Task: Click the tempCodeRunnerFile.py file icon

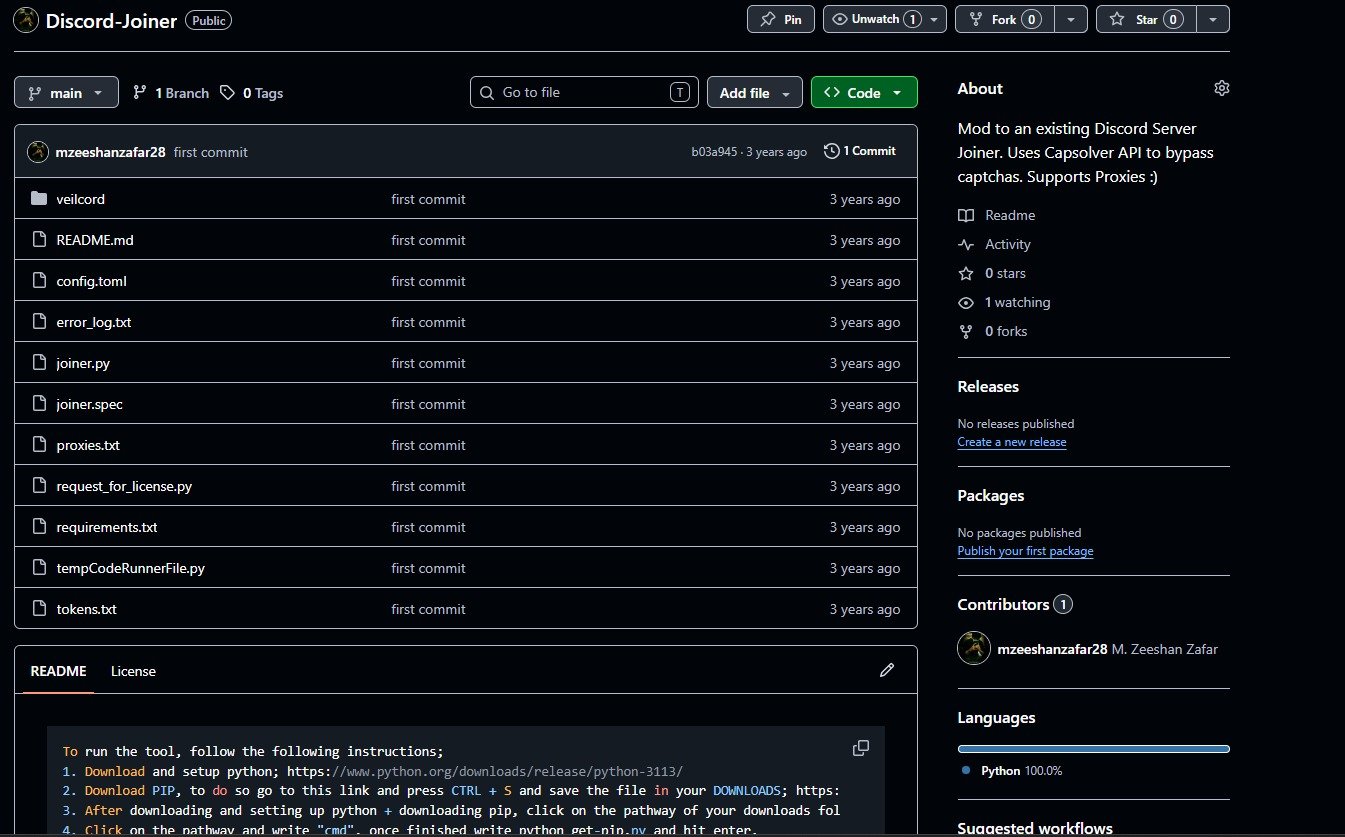Action: pyautogui.click(x=39, y=568)
